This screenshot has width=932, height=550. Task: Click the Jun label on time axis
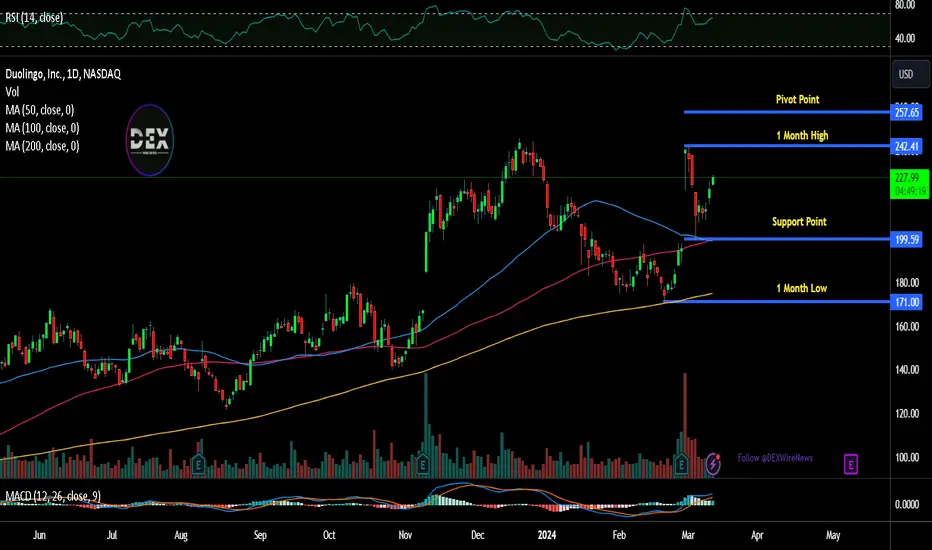[x=39, y=535]
